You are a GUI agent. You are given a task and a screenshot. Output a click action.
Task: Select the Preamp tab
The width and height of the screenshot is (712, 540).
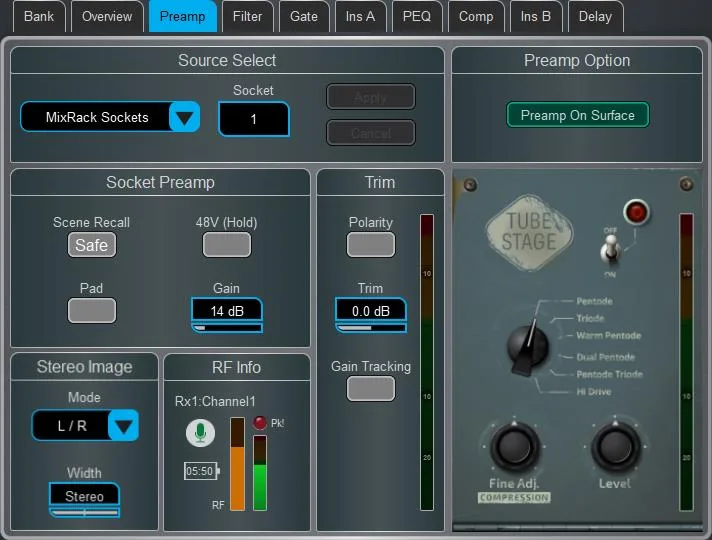click(183, 16)
